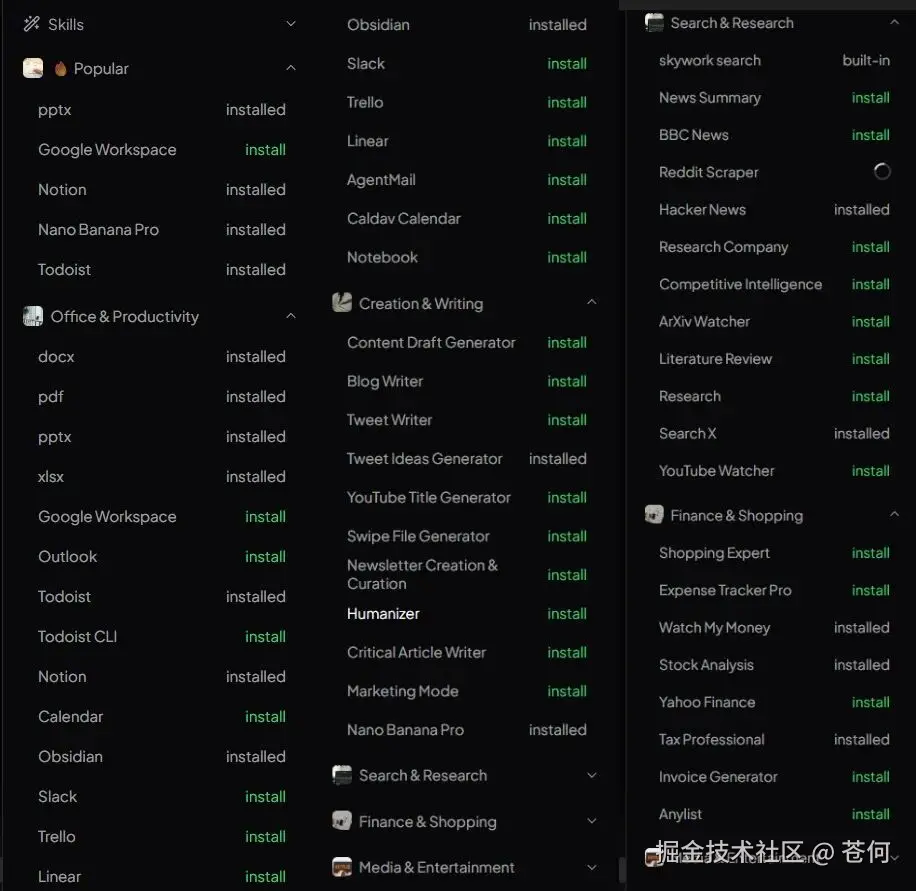Expand the Finance & Shopping section in middle column
Screen dimensions: 916x891
tap(591, 821)
